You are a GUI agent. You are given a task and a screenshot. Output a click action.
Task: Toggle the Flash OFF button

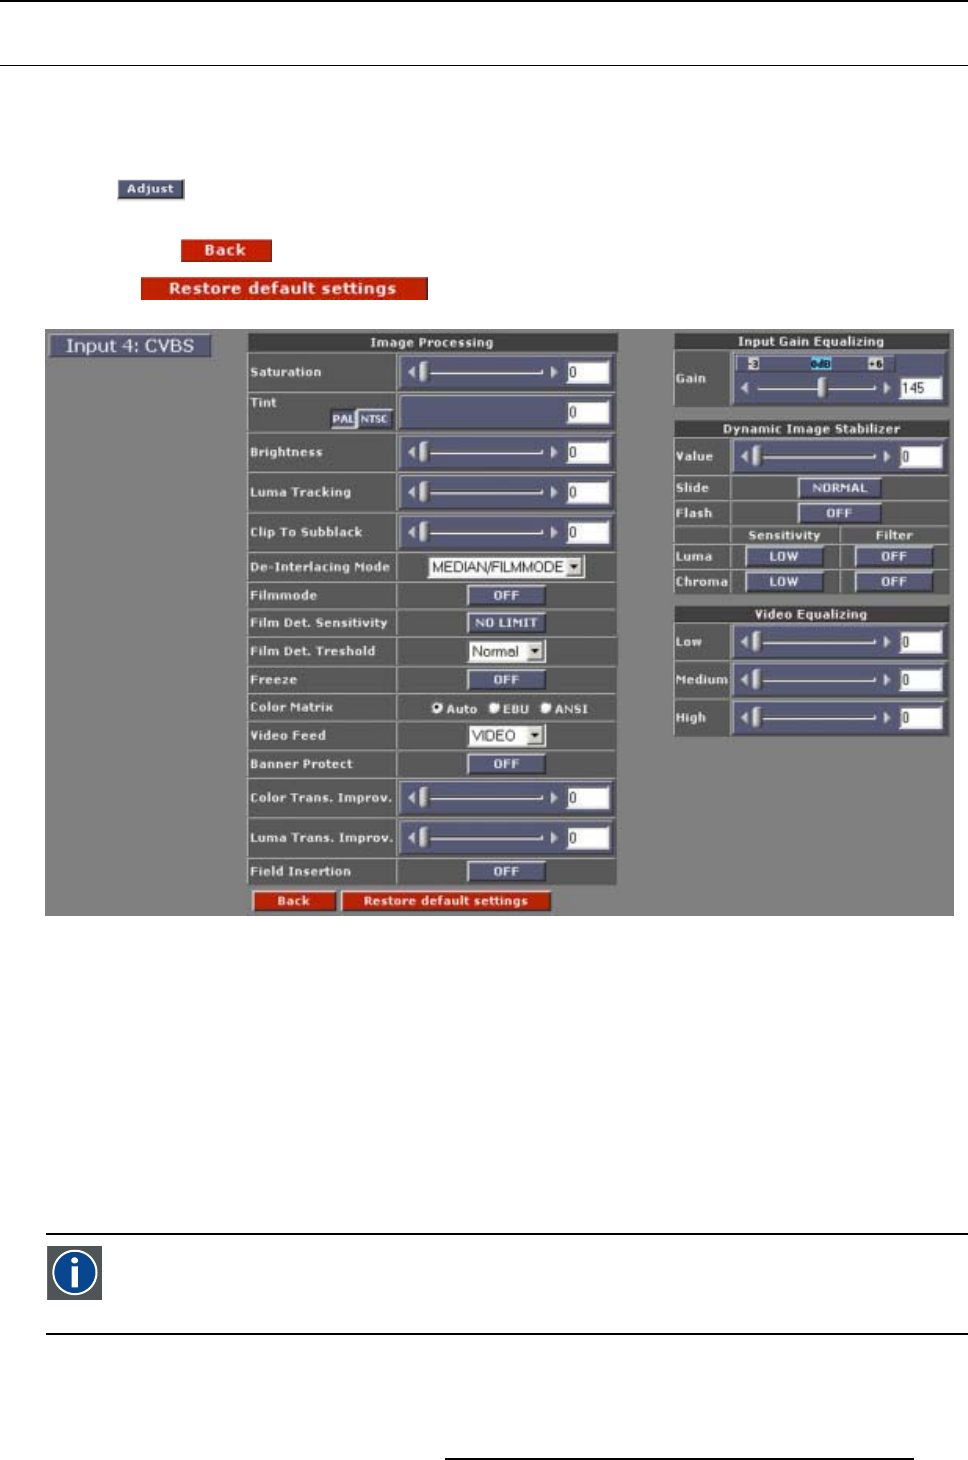[839, 513]
